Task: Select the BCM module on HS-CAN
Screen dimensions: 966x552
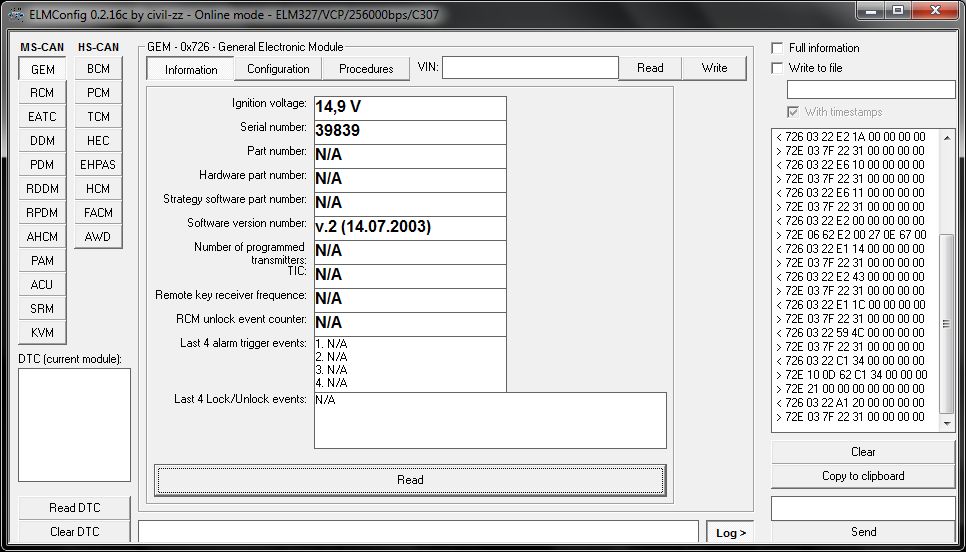Action: (x=98, y=69)
